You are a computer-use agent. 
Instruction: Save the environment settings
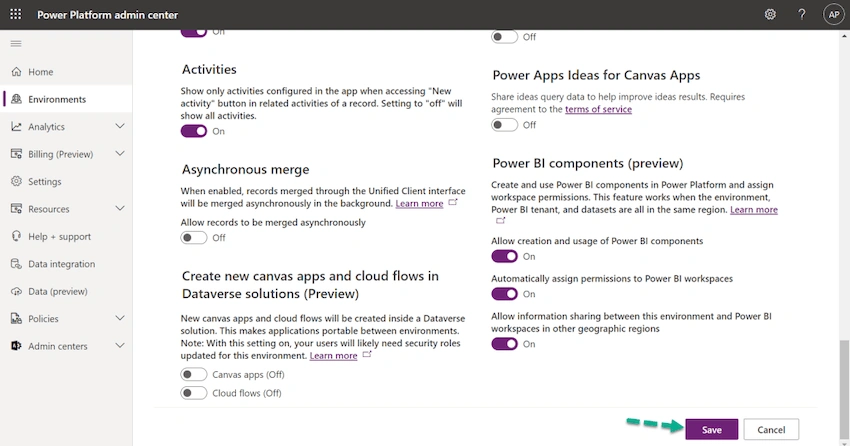point(711,430)
